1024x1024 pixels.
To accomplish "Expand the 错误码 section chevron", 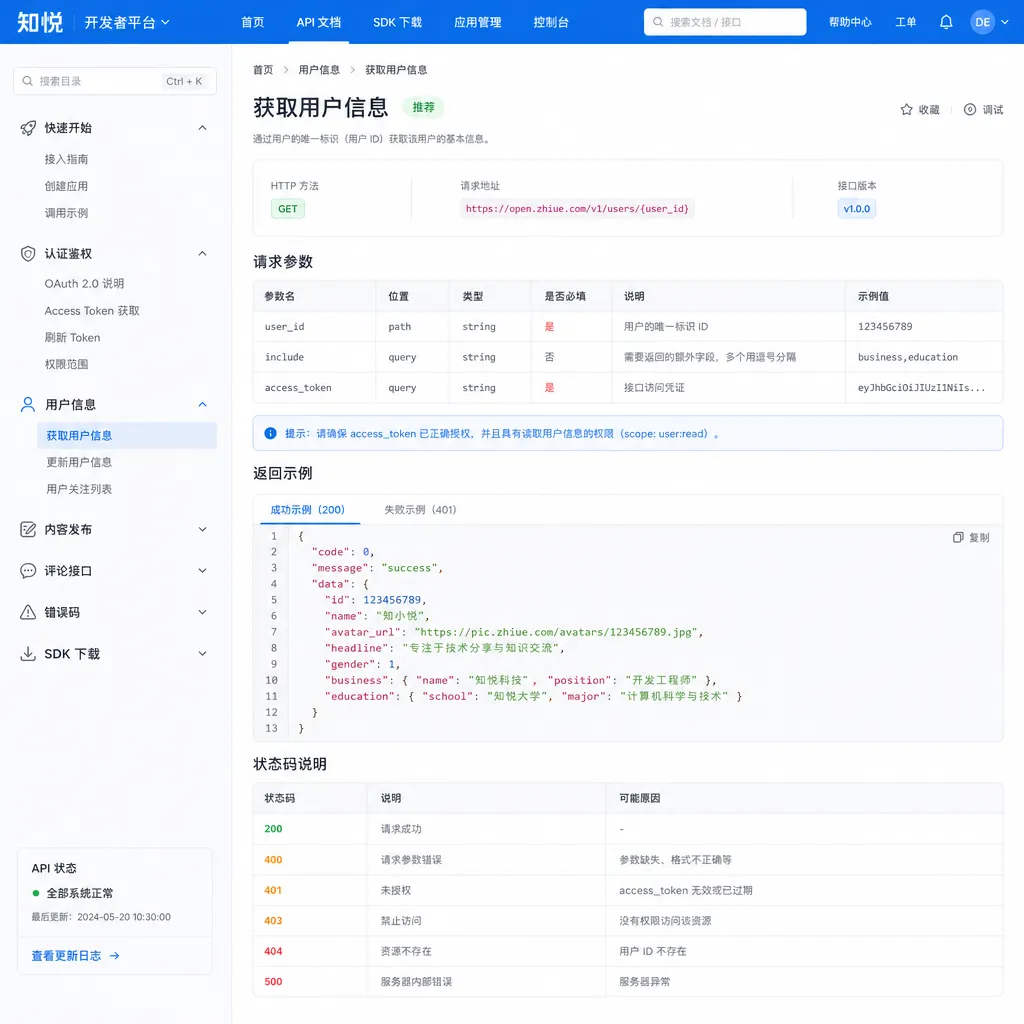I will point(202,613).
